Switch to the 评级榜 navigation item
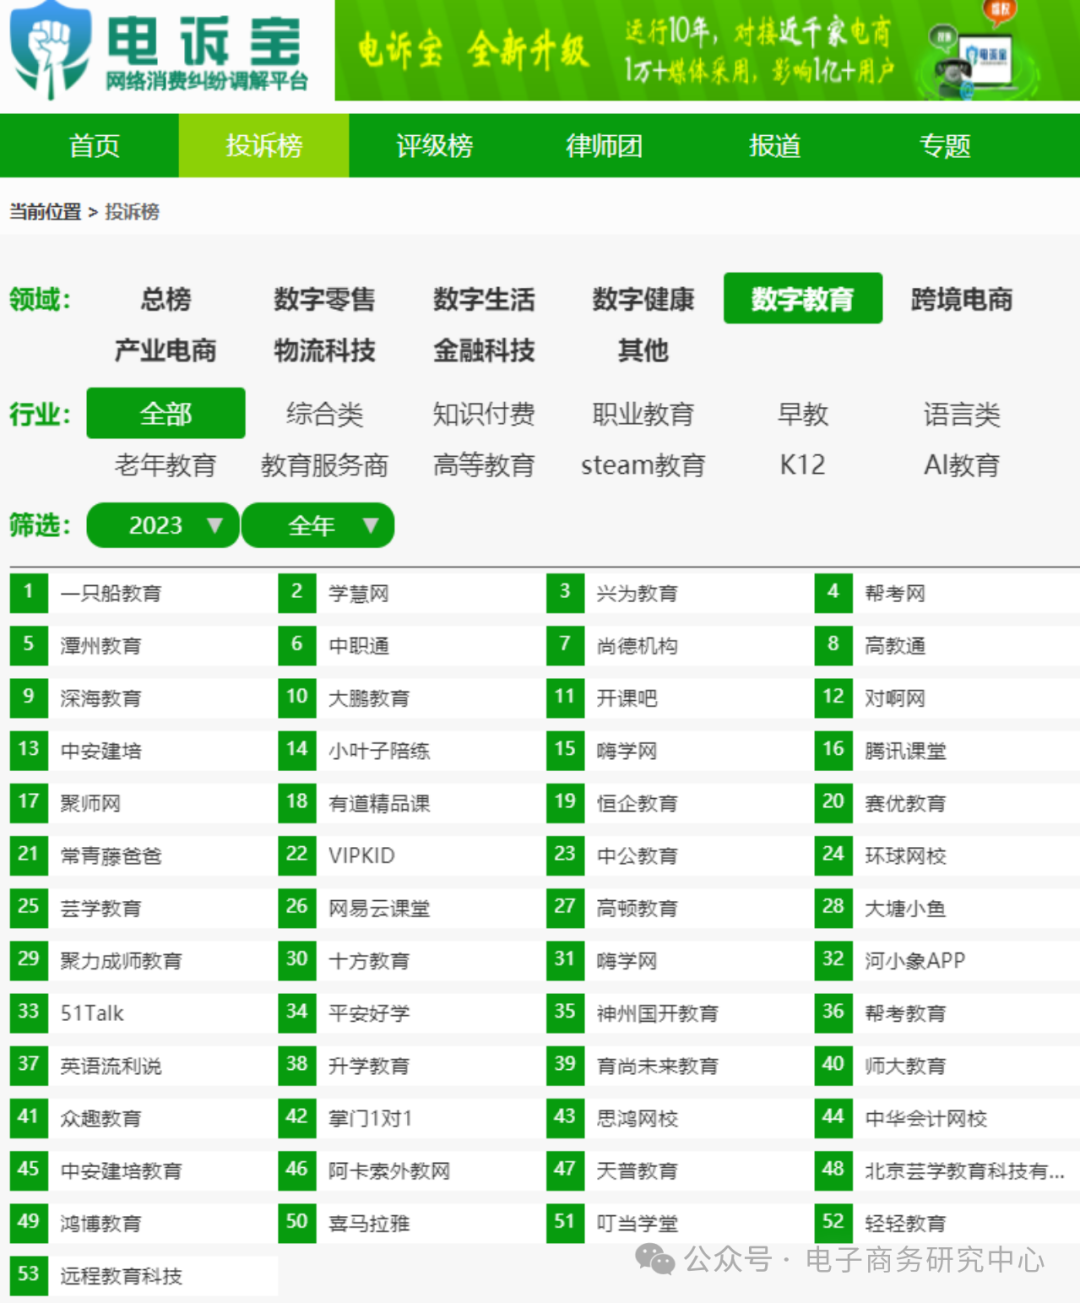Image resolution: width=1080 pixels, height=1303 pixels. tap(434, 145)
